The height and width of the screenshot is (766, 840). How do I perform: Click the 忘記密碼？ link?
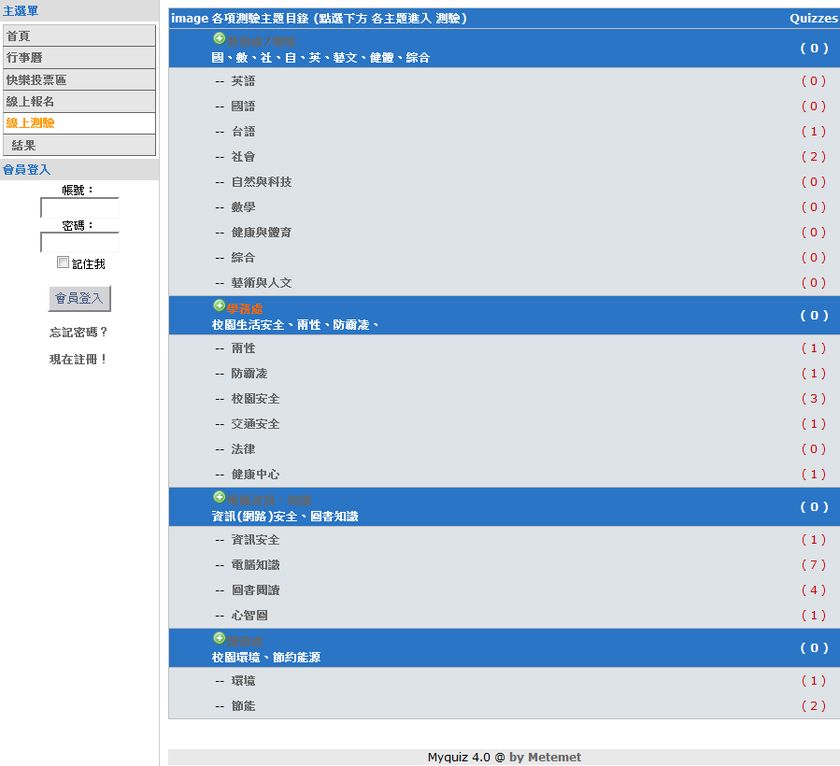click(x=79, y=332)
